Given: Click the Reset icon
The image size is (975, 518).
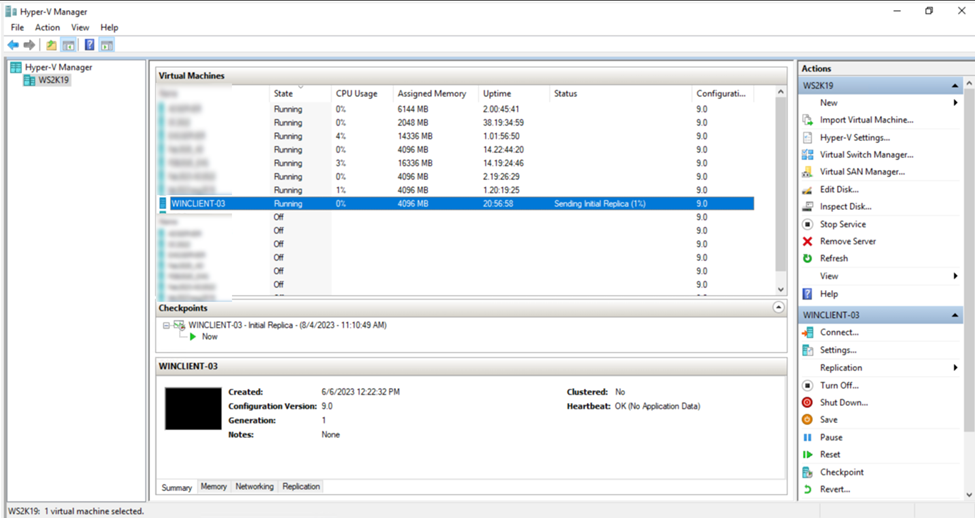Looking at the screenshot, I should (807, 455).
